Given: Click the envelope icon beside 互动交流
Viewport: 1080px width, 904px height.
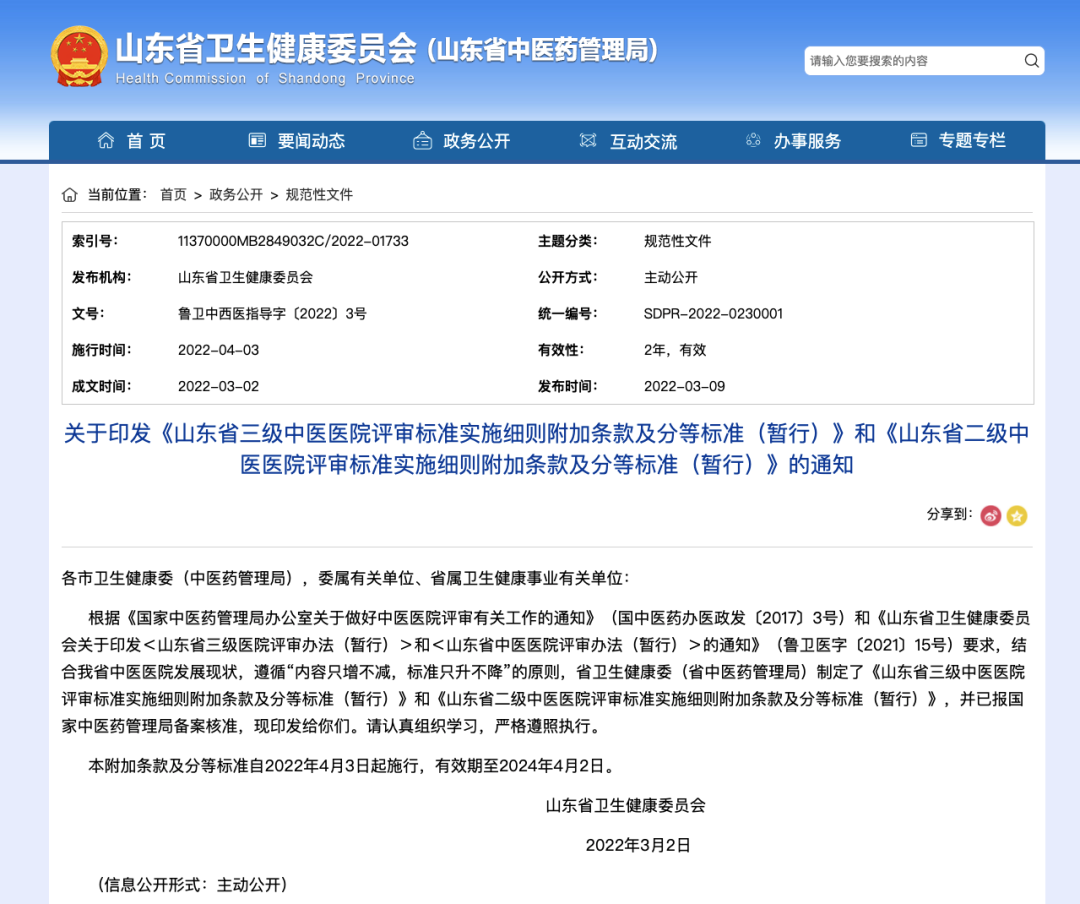Looking at the screenshot, I should coord(588,140).
